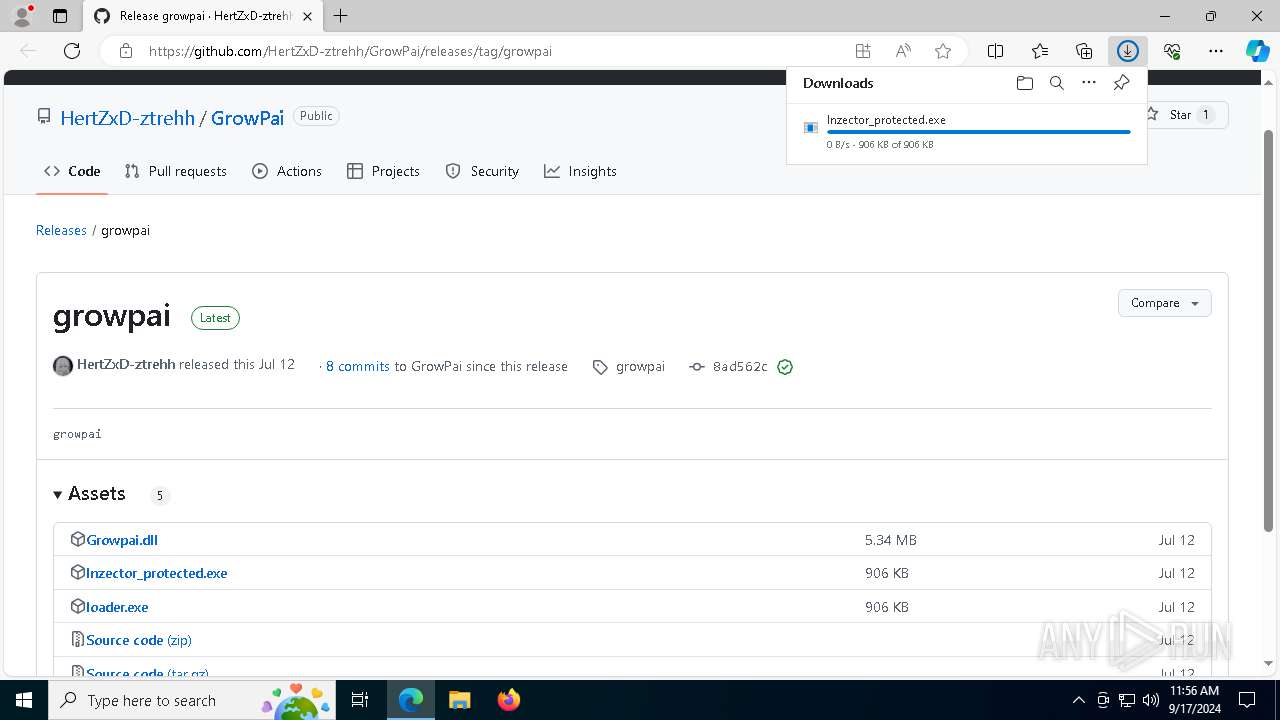1280x720 pixels.
Task: Activate Read aloud icon
Action: coord(903,51)
